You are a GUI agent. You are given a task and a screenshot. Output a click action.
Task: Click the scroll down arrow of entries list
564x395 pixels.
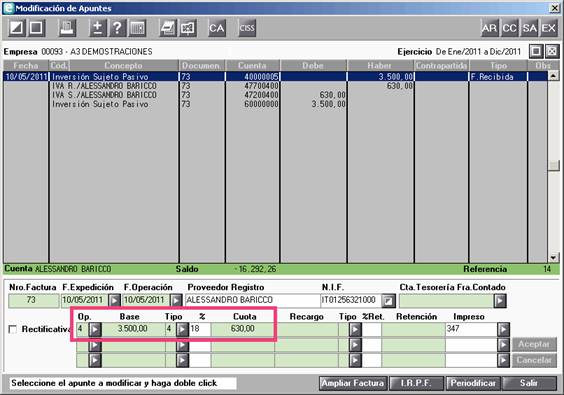(554, 258)
